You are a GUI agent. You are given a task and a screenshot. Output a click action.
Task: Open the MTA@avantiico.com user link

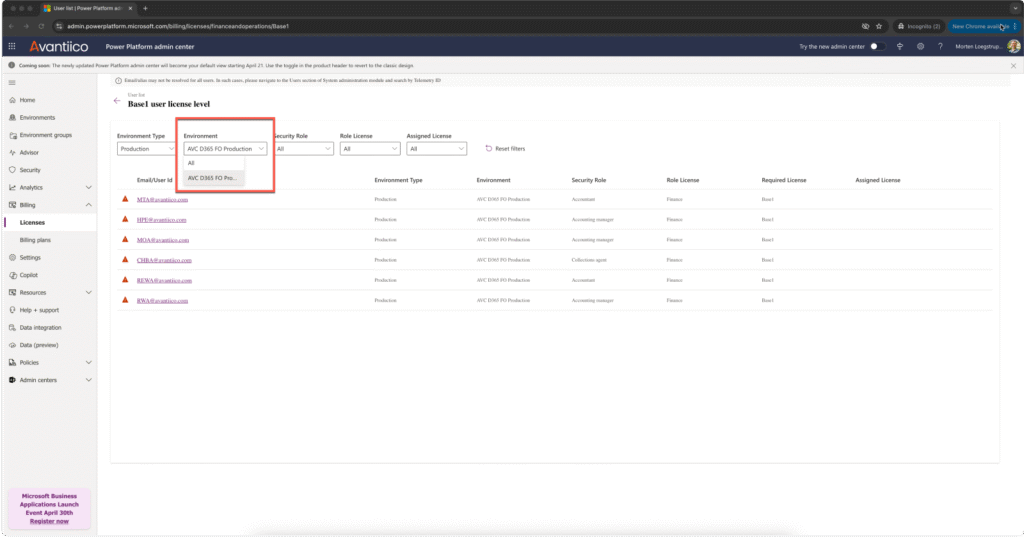[162, 200]
